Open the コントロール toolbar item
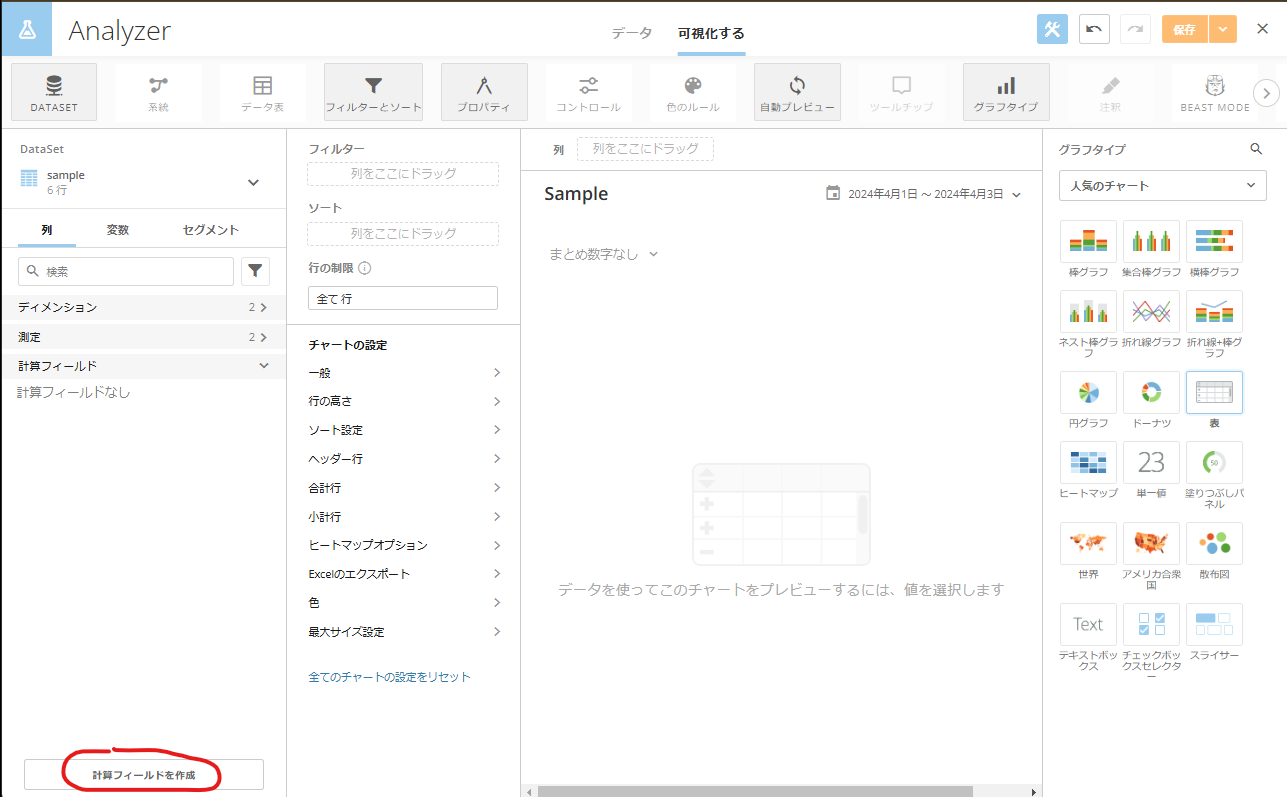 click(x=589, y=92)
